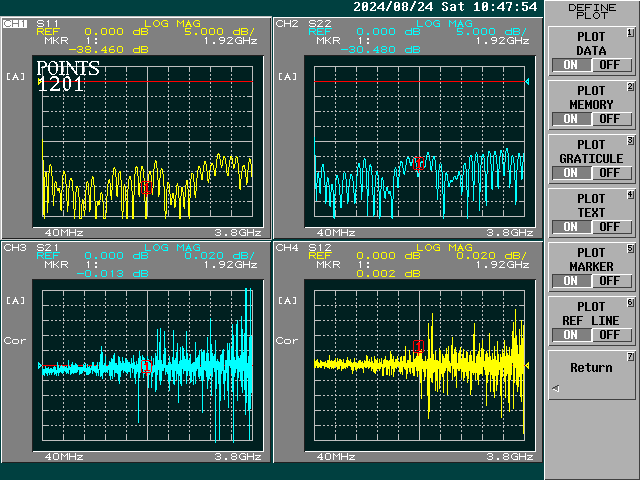The height and width of the screenshot is (480, 640).
Task: Click marker 1 on the S21 trace
Action: tap(147, 366)
